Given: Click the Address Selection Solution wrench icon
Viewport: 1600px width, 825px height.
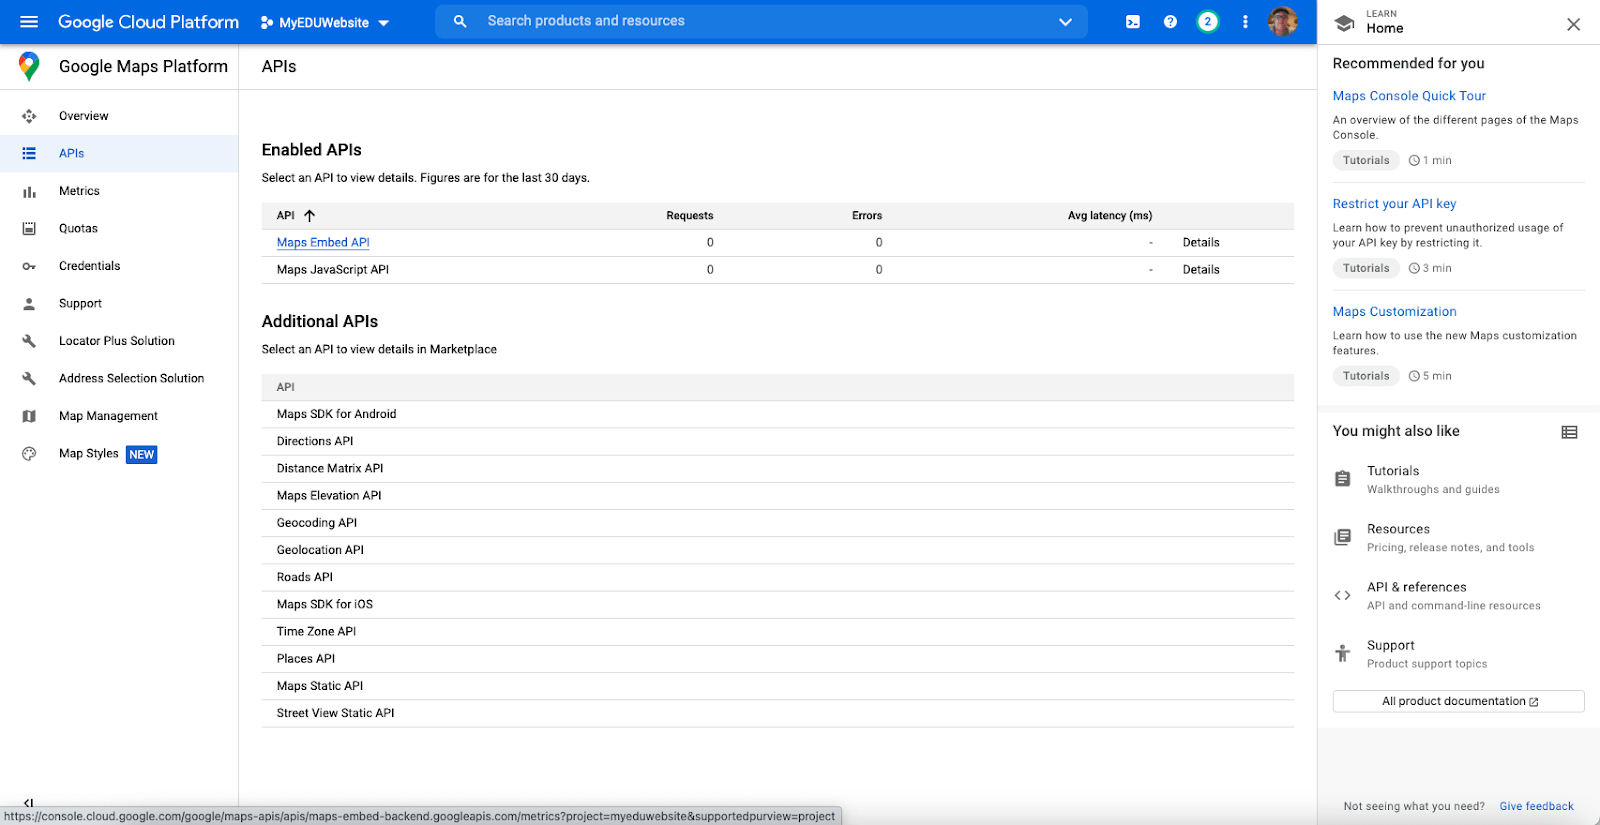Looking at the screenshot, I should 29,378.
